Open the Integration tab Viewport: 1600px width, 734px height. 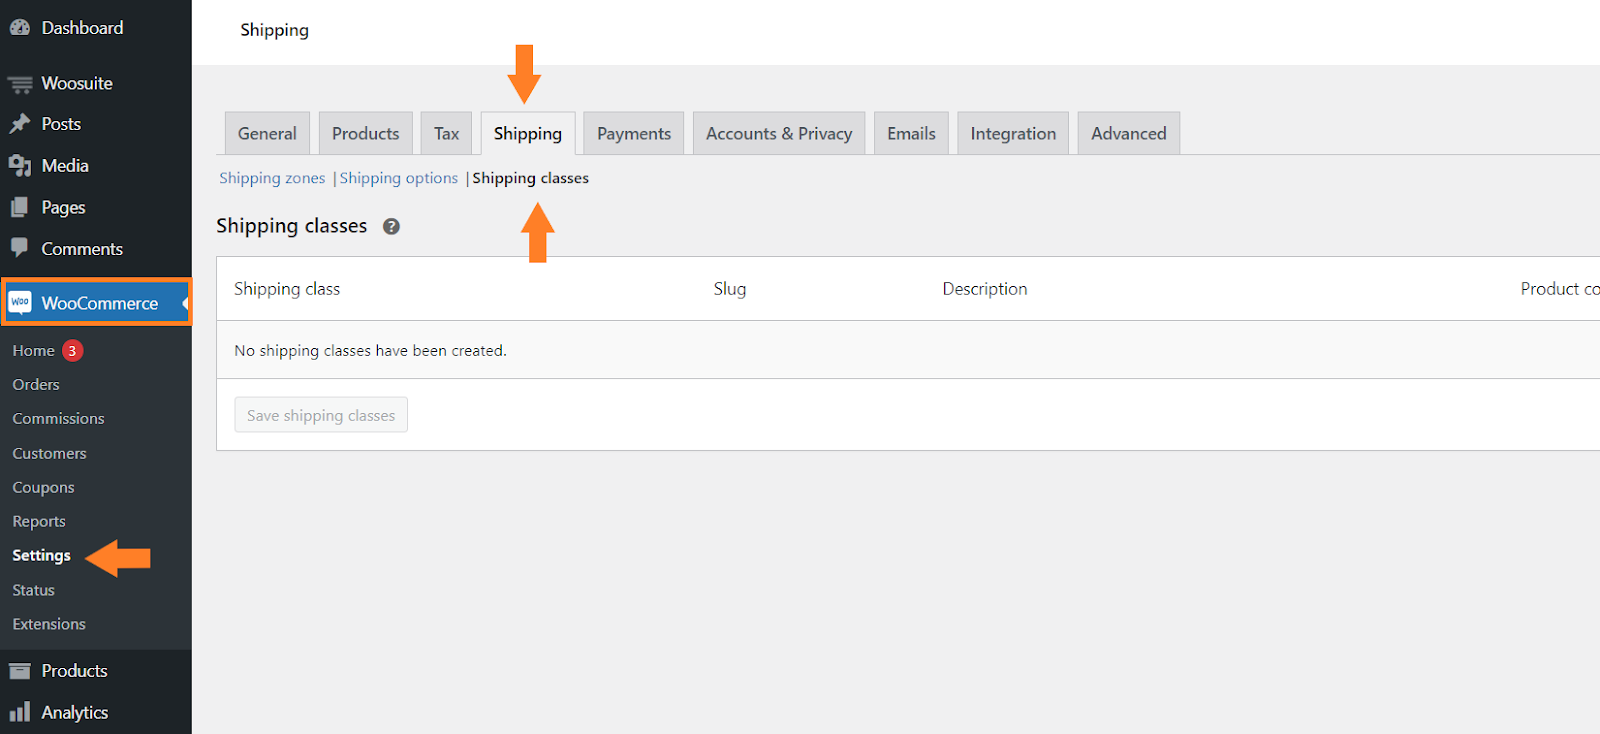pyautogui.click(x=1013, y=133)
